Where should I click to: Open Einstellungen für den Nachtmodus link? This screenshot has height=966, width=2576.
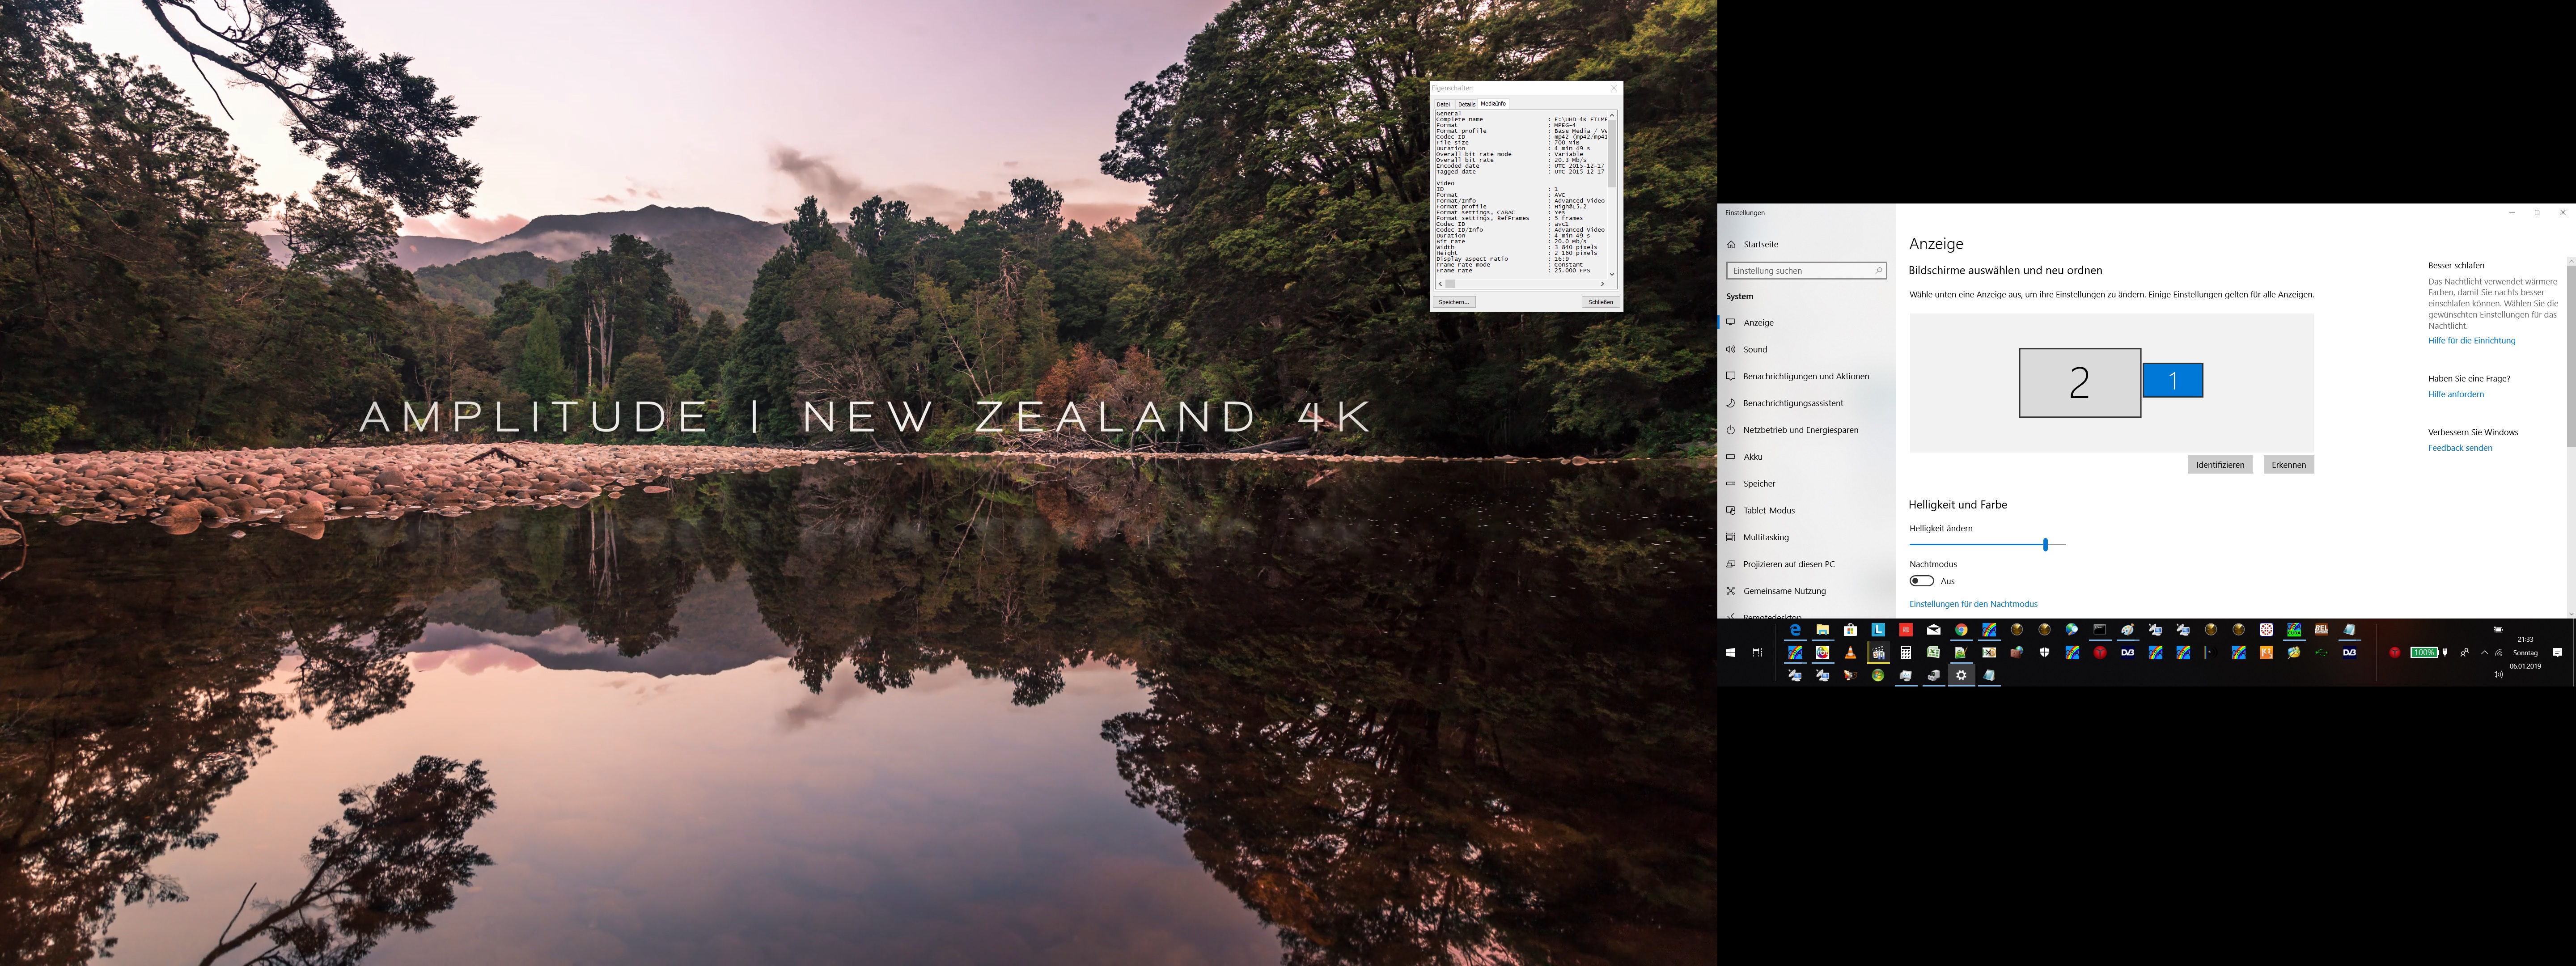pyautogui.click(x=1973, y=604)
